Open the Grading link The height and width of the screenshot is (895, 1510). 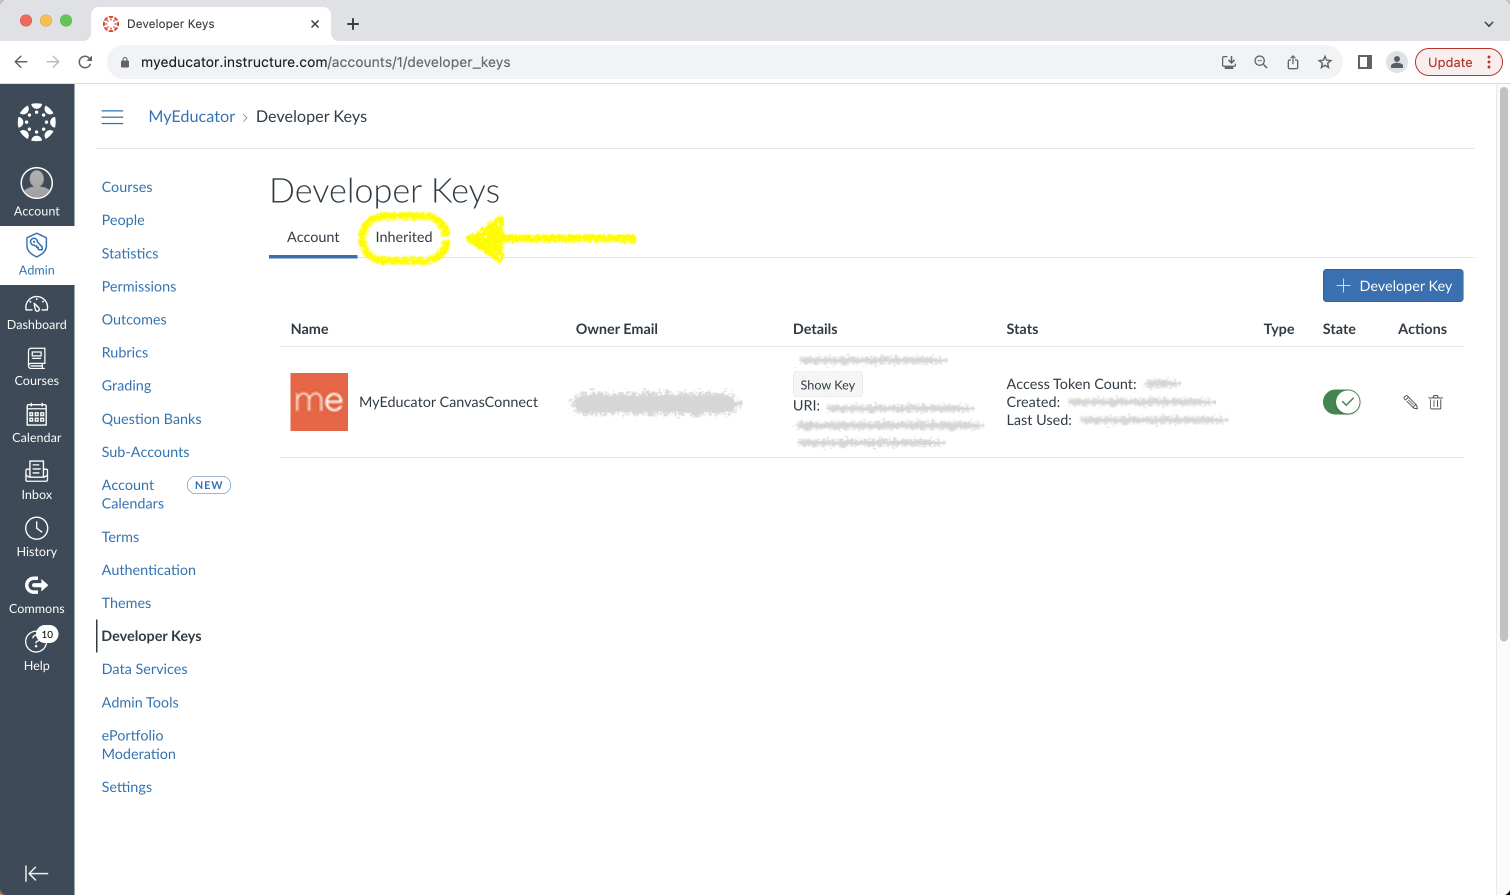[126, 386]
